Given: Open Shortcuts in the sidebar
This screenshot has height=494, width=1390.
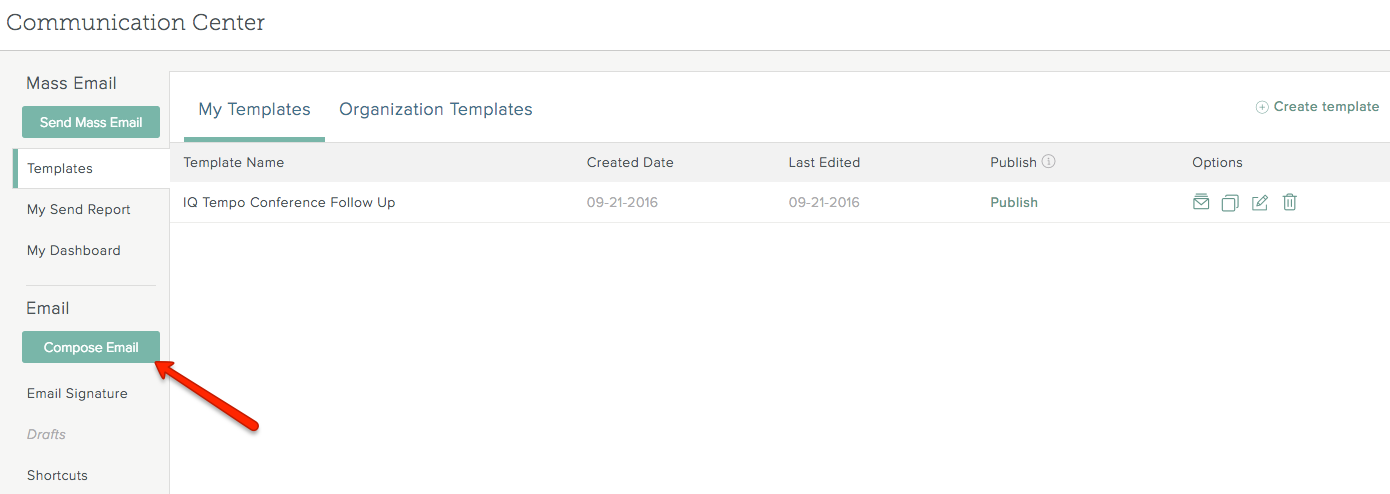Looking at the screenshot, I should click(x=57, y=475).
